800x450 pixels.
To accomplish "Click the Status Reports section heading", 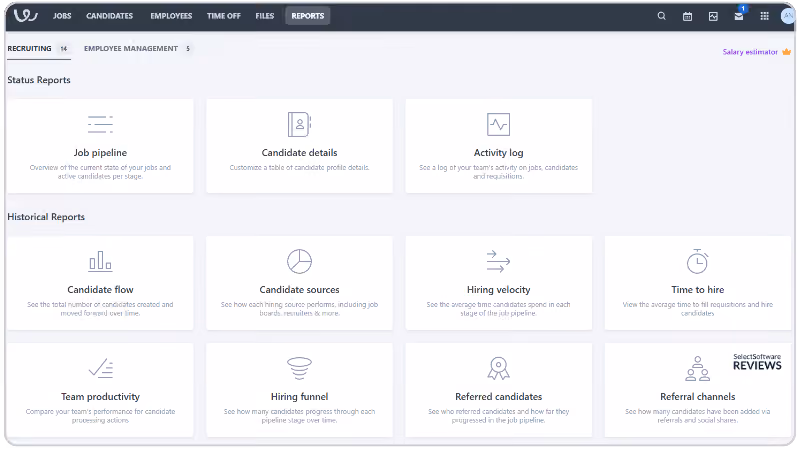I will click(39, 80).
